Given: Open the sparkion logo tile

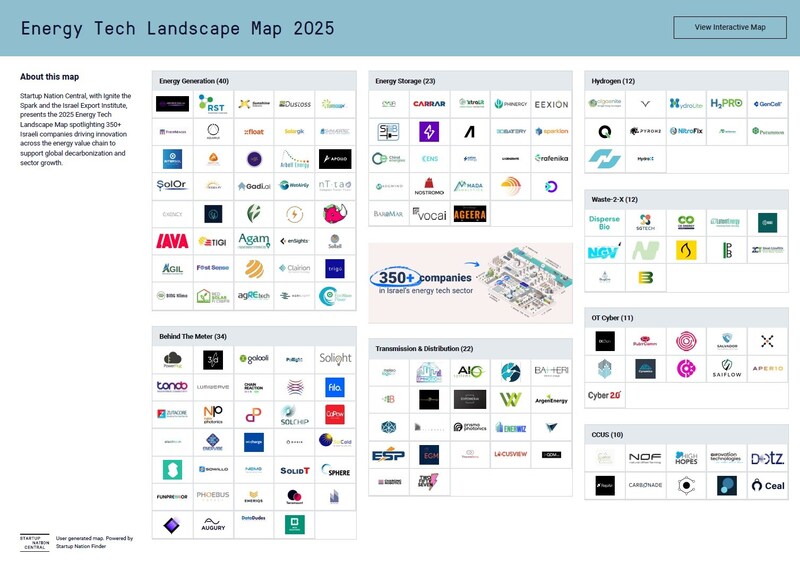Looking at the screenshot, I should (x=552, y=131).
